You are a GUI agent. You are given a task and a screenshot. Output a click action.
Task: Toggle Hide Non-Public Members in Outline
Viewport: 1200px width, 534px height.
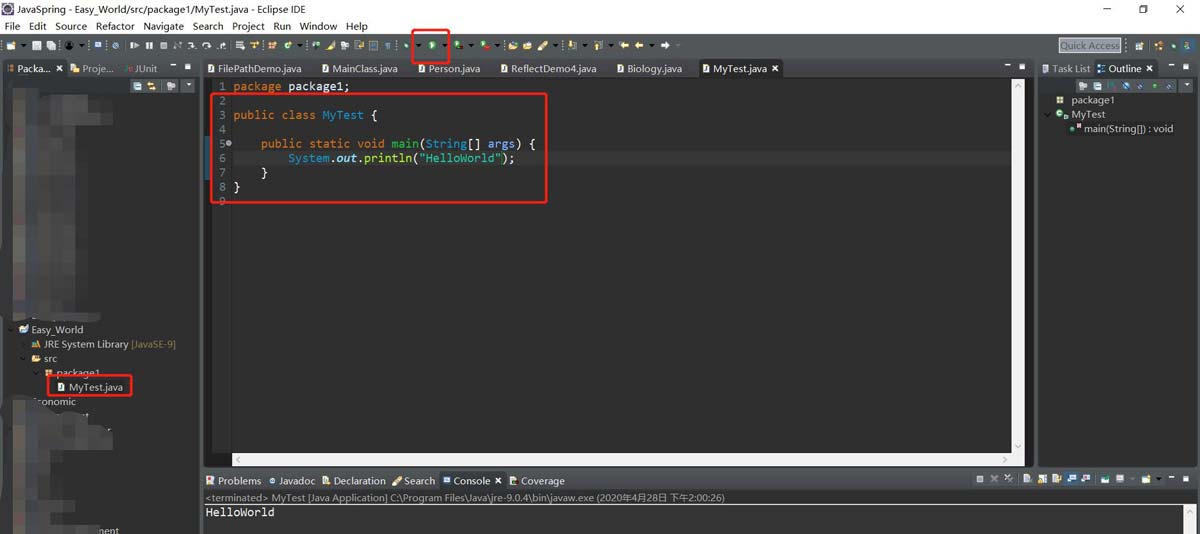(1155, 86)
